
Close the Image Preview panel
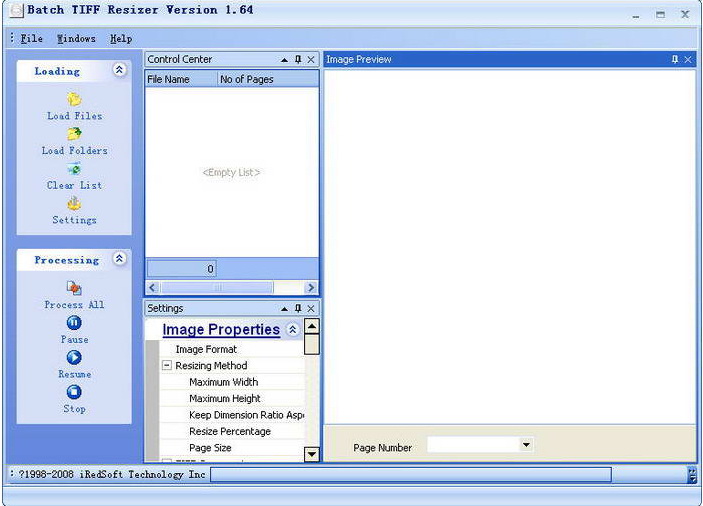(x=688, y=59)
